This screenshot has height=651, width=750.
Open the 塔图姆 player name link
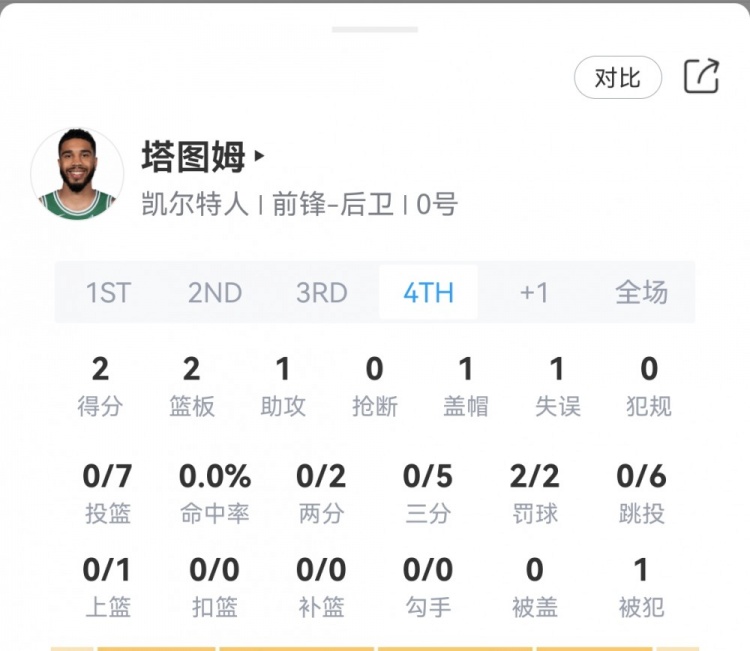tap(193, 157)
